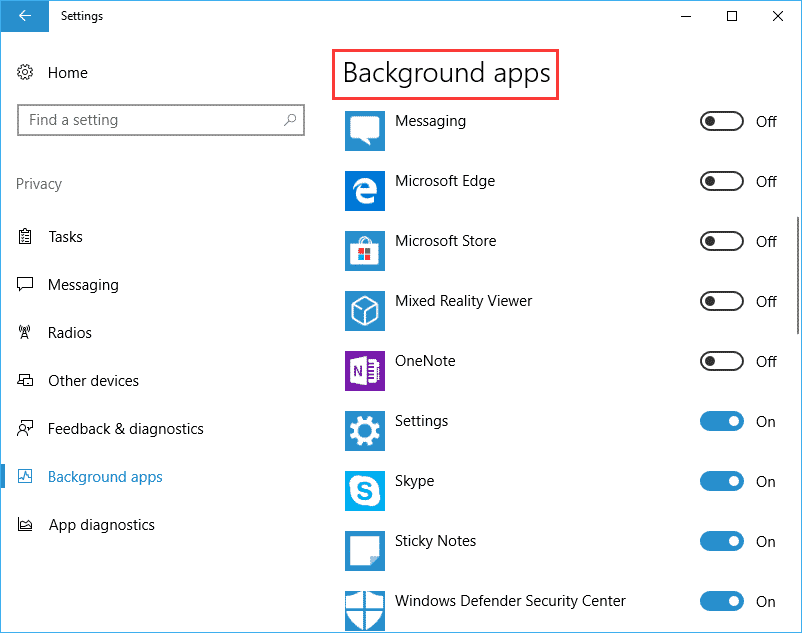The image size is (802, 633).
Task: Turn on Messaging background toggle
Action: [x=722, y=121]
